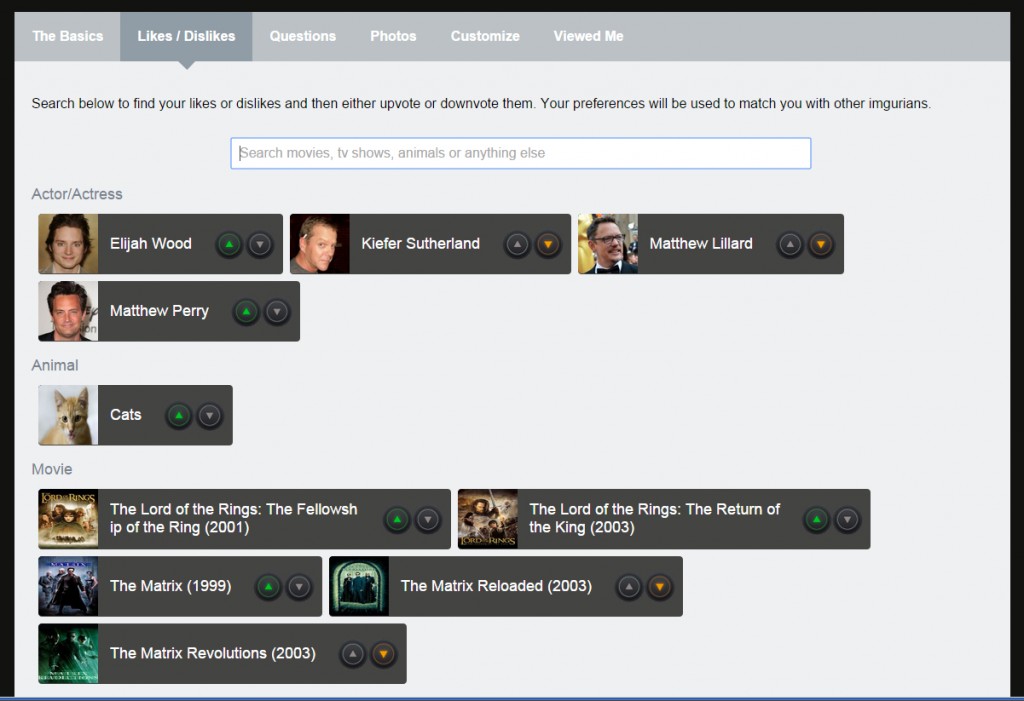The height and width of the screenshot is (701, 1024).
Task: Downvote The Matrix Revolutions
Action: point(383,654)
